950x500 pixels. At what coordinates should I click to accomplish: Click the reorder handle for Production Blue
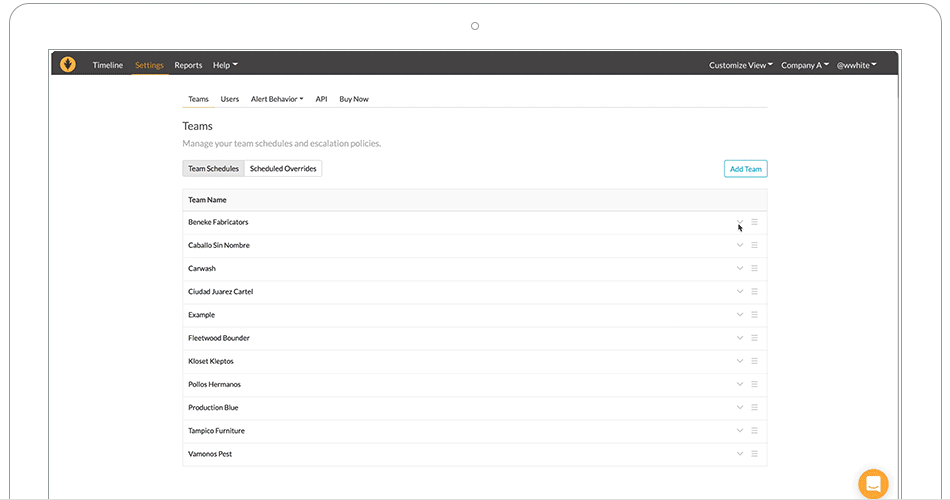coord(754,407)
